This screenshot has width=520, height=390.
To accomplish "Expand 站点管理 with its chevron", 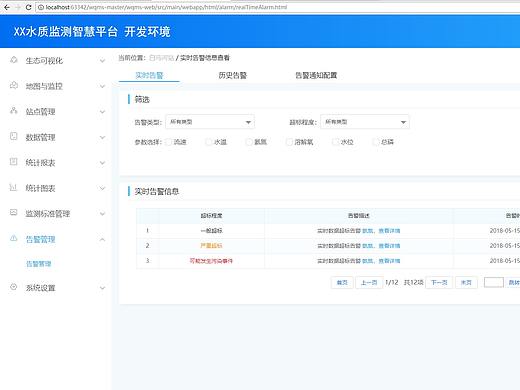I will coord(102,112).
